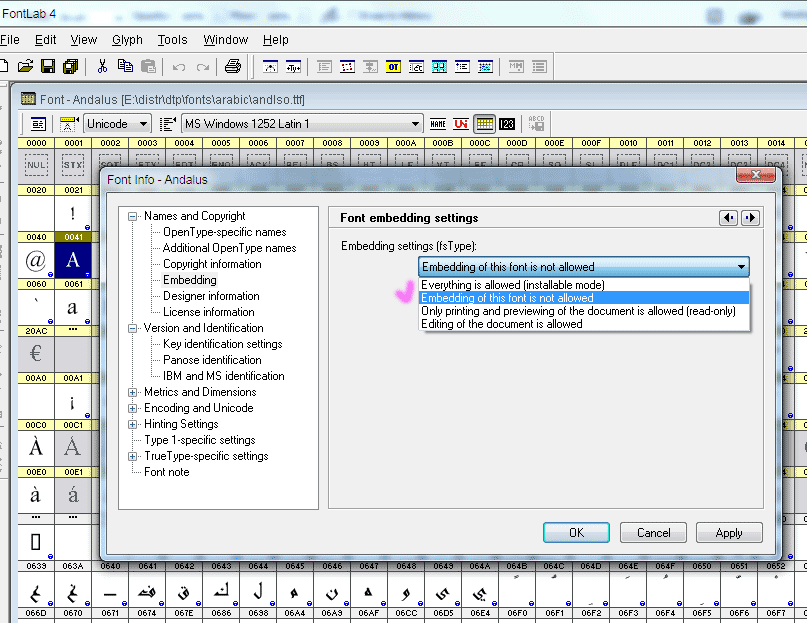Switch to Names mode (NAME icon)
The width and height of the screenshot is (807, 623).
click(437, 124)
